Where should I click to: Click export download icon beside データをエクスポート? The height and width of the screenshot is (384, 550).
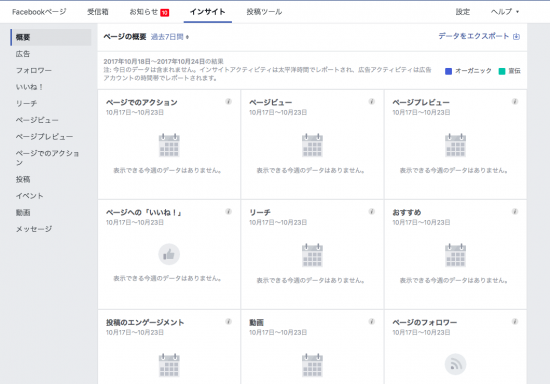[516, 36]
